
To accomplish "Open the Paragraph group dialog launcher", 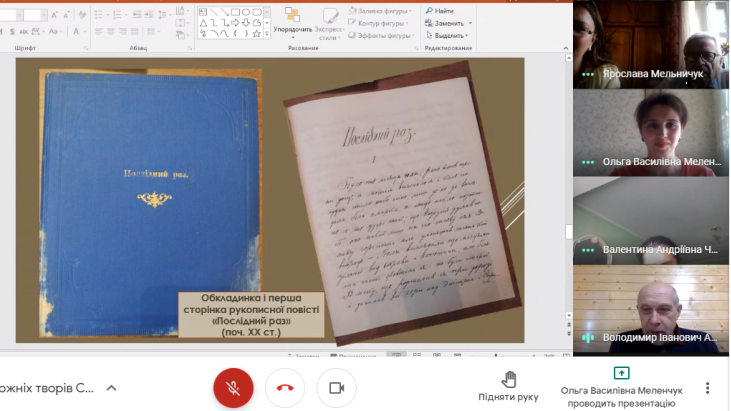I will tap(190, 48).
